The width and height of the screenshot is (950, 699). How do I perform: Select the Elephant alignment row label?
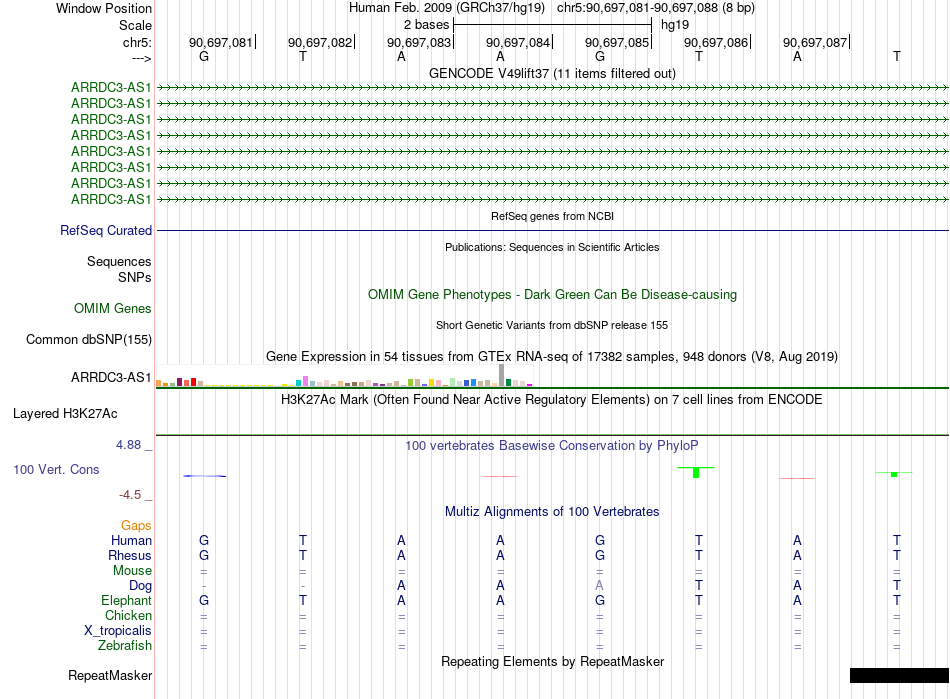127,600
